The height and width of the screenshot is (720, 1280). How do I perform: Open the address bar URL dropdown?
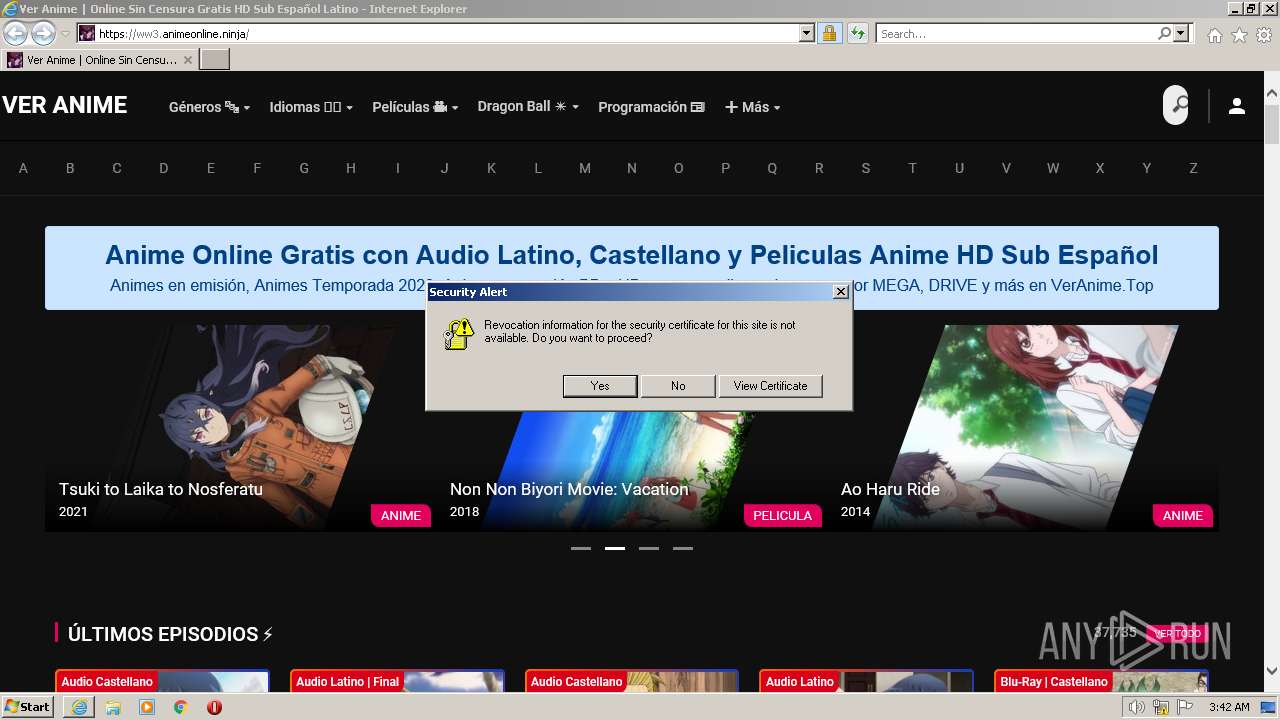(807, 34)
